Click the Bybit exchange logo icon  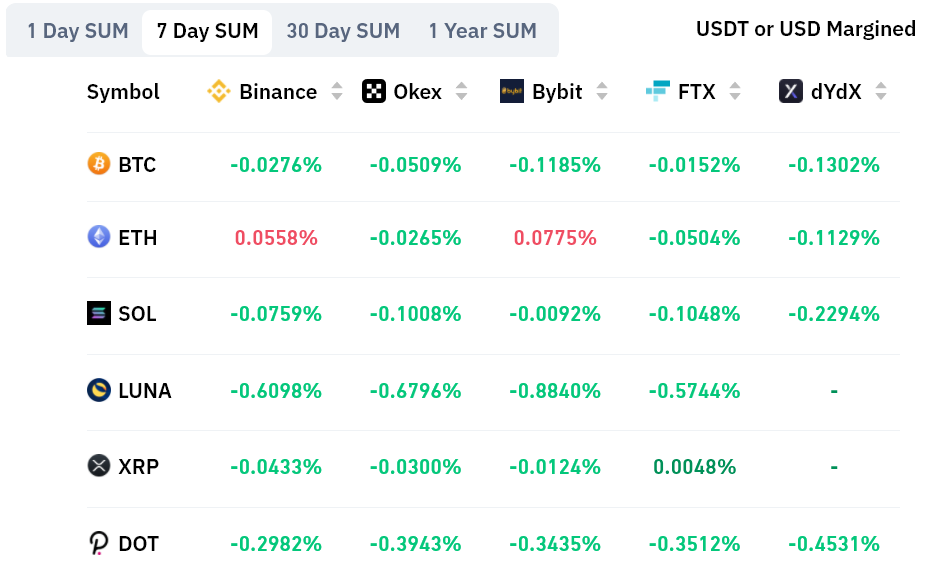(512, 92)
